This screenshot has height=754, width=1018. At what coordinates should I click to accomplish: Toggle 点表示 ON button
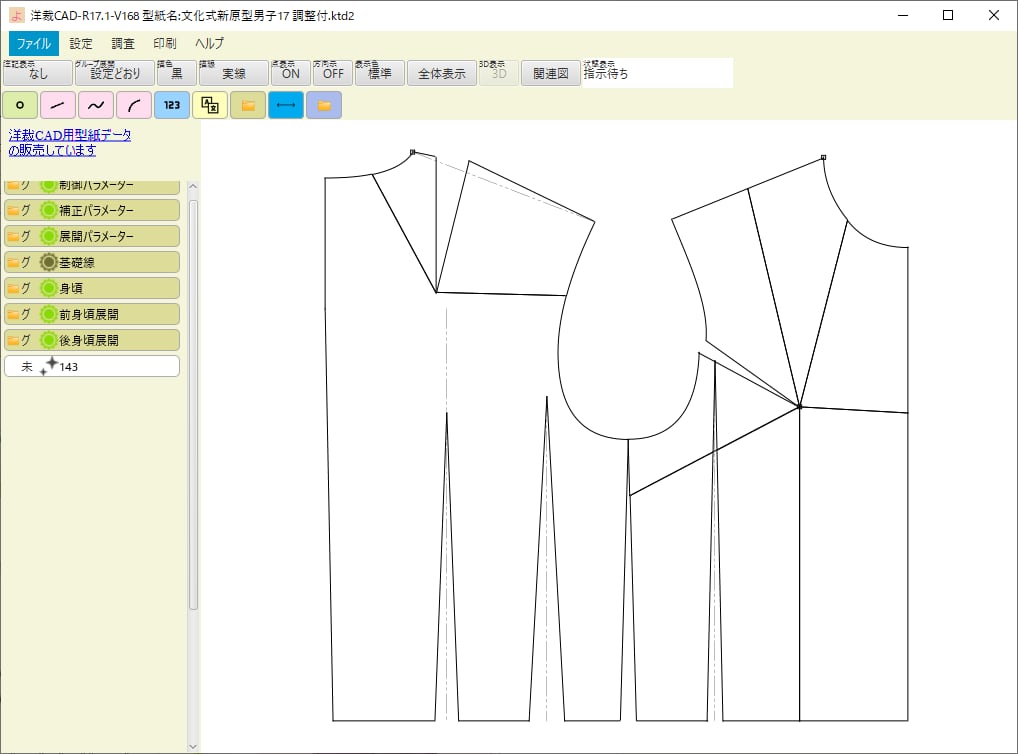click(290, 73)
